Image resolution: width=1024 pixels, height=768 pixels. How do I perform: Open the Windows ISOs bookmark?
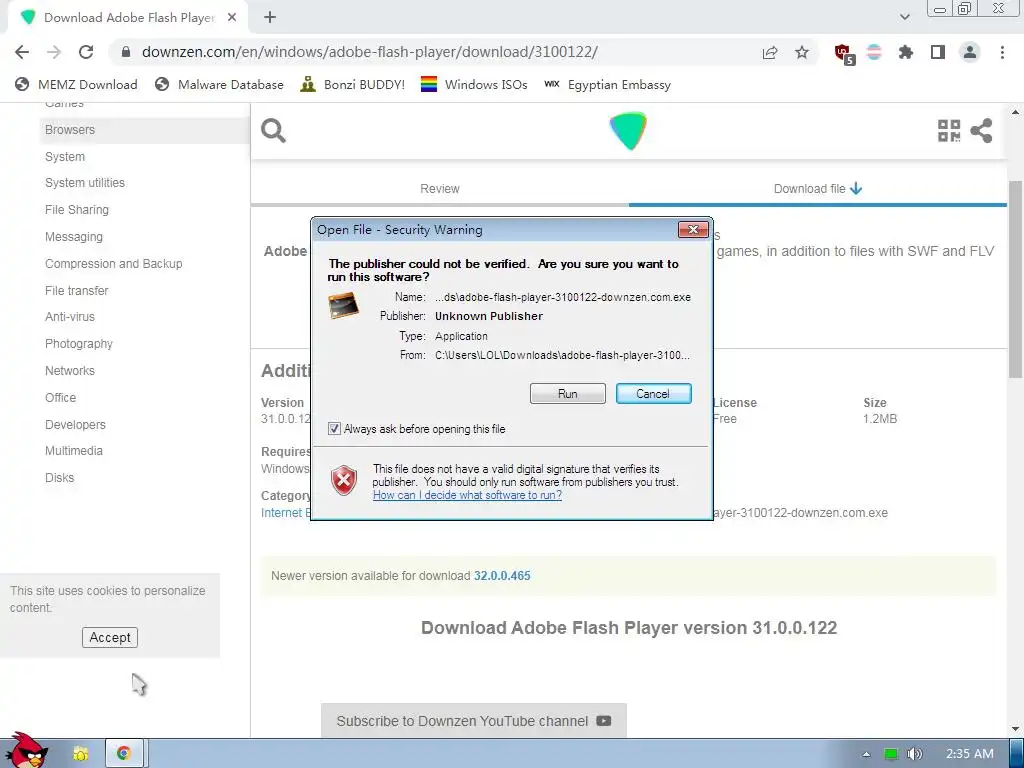click(474, 85)
